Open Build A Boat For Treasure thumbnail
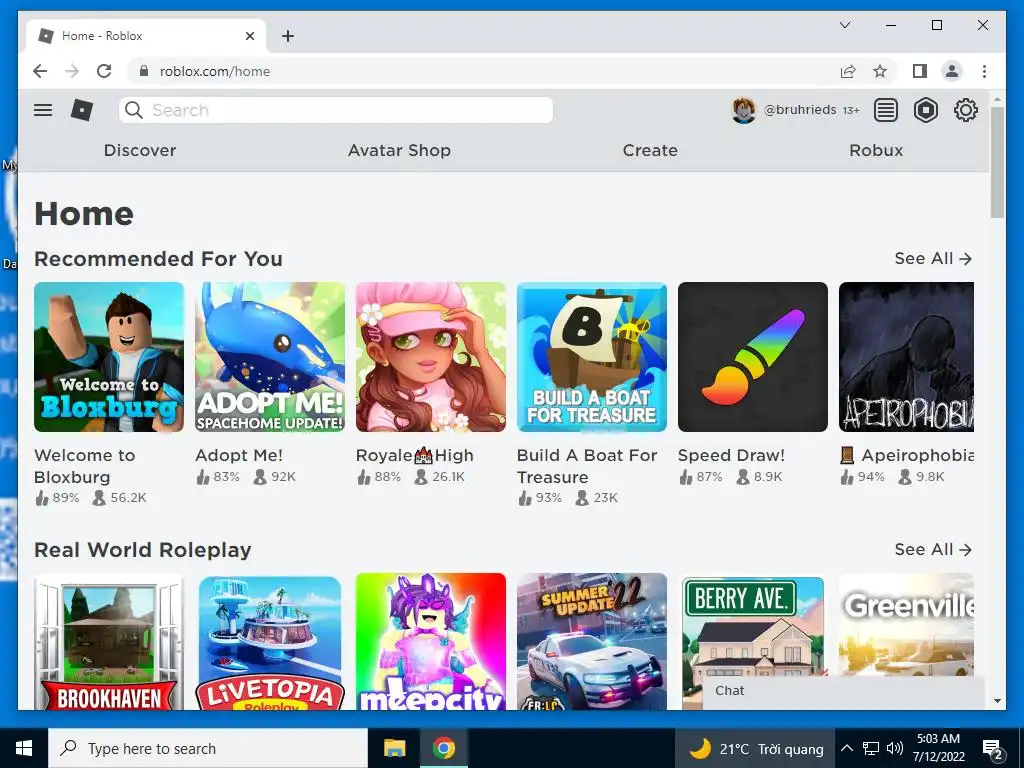Screen dimensions: 1024x768 592,357
